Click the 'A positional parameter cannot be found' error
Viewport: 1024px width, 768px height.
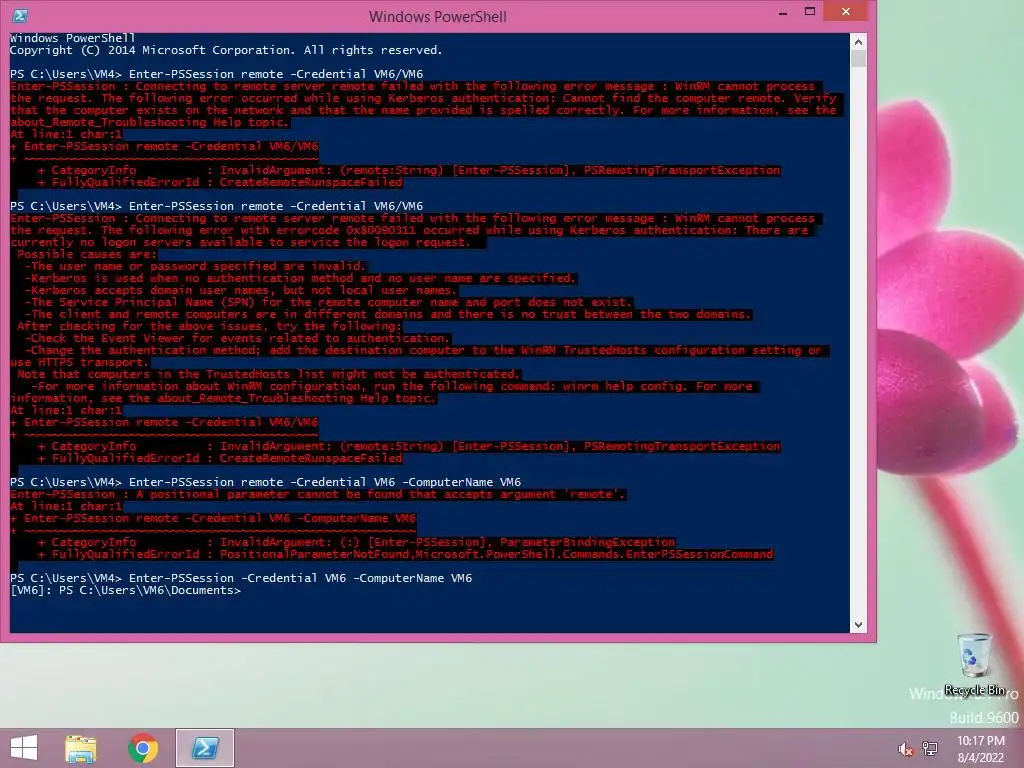click(318, 494)
